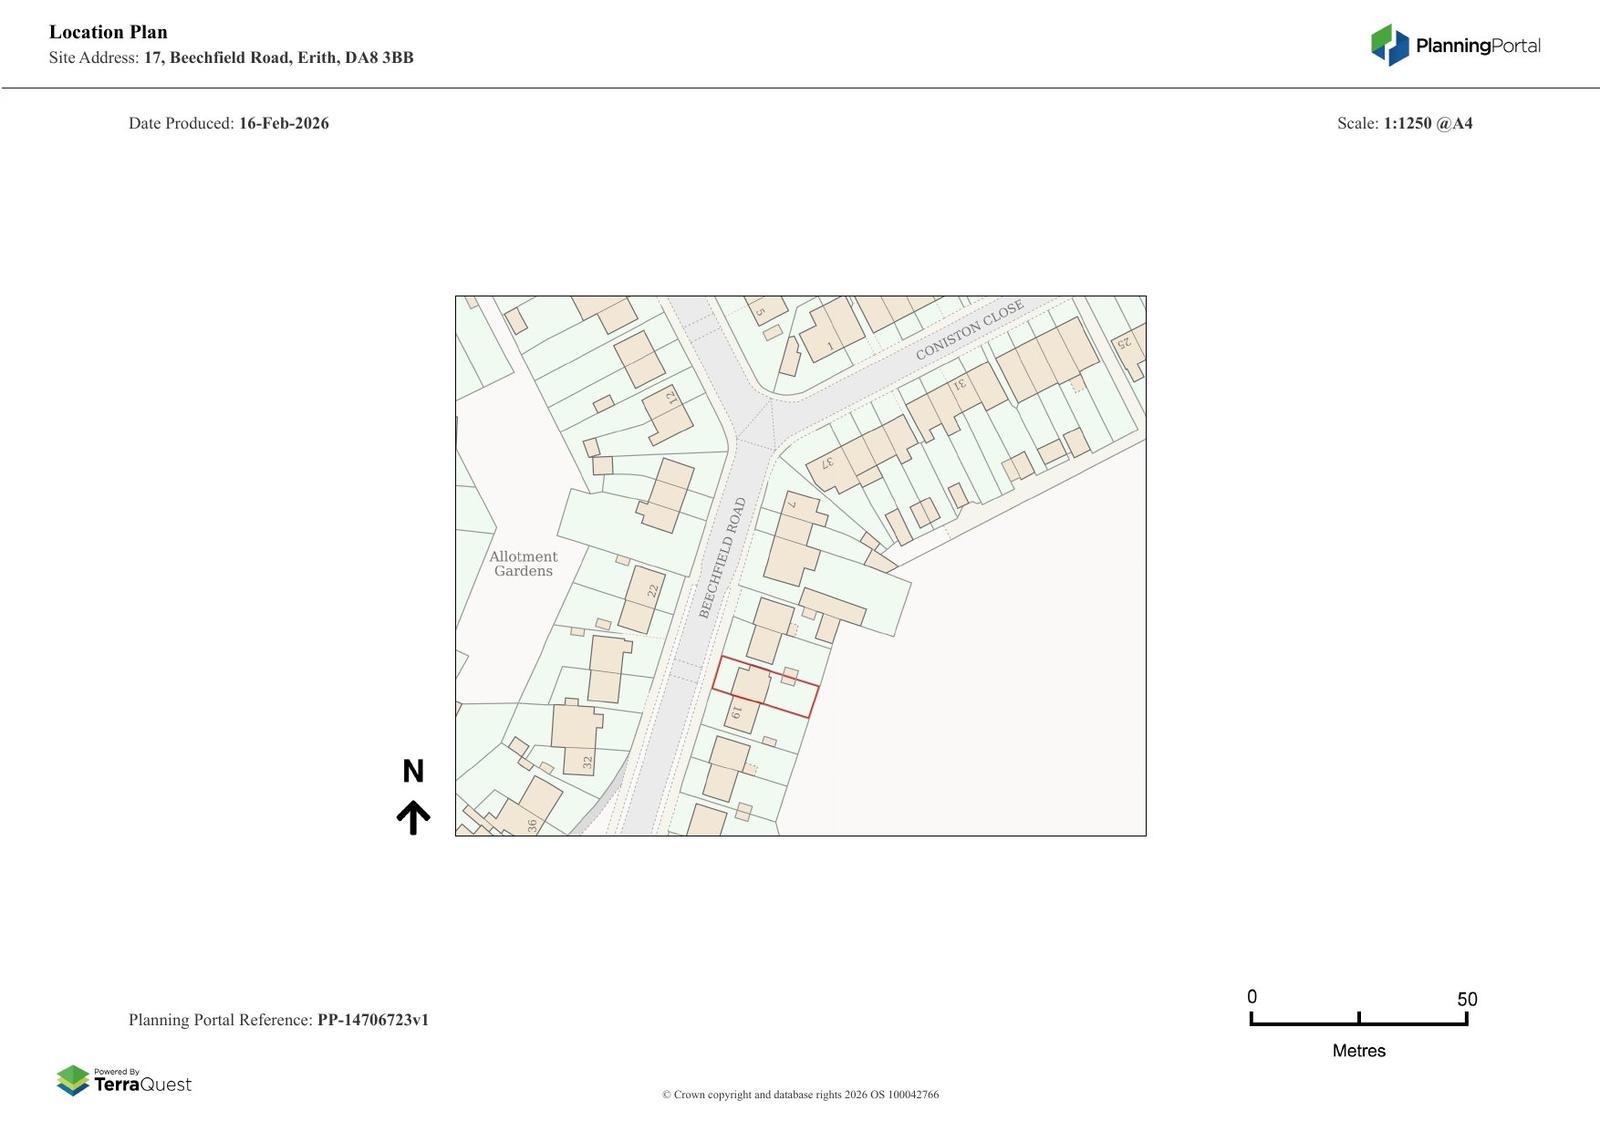Click the north arrow below the N

(x=413, y=817)
